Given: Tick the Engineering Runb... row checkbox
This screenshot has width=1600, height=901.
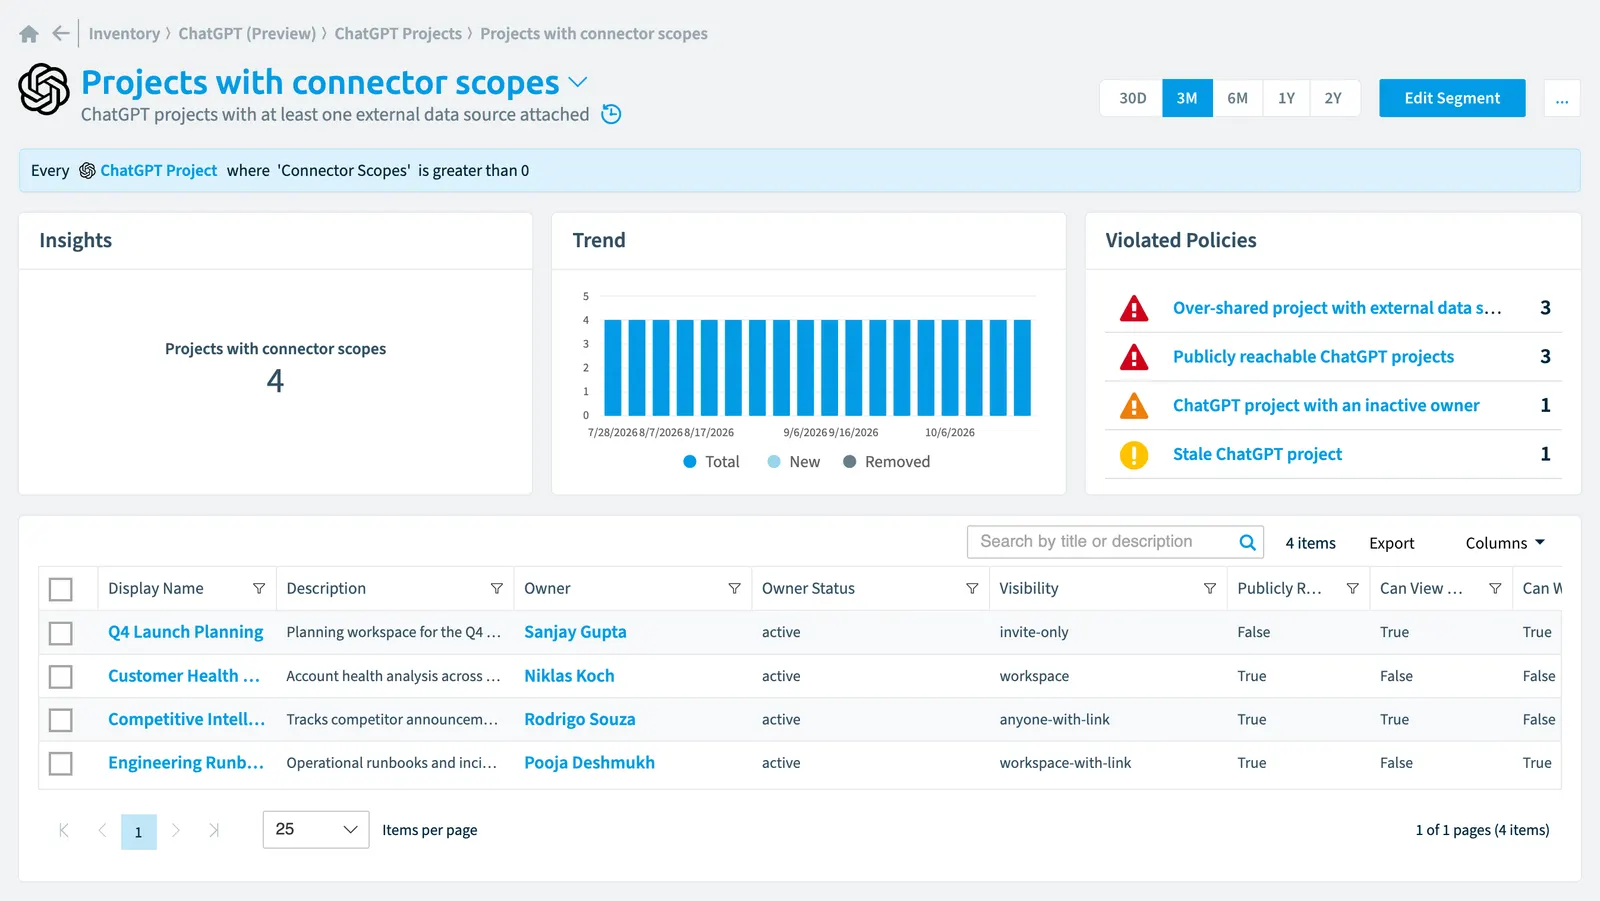Looking at the screenshot, I should point(61,764).
